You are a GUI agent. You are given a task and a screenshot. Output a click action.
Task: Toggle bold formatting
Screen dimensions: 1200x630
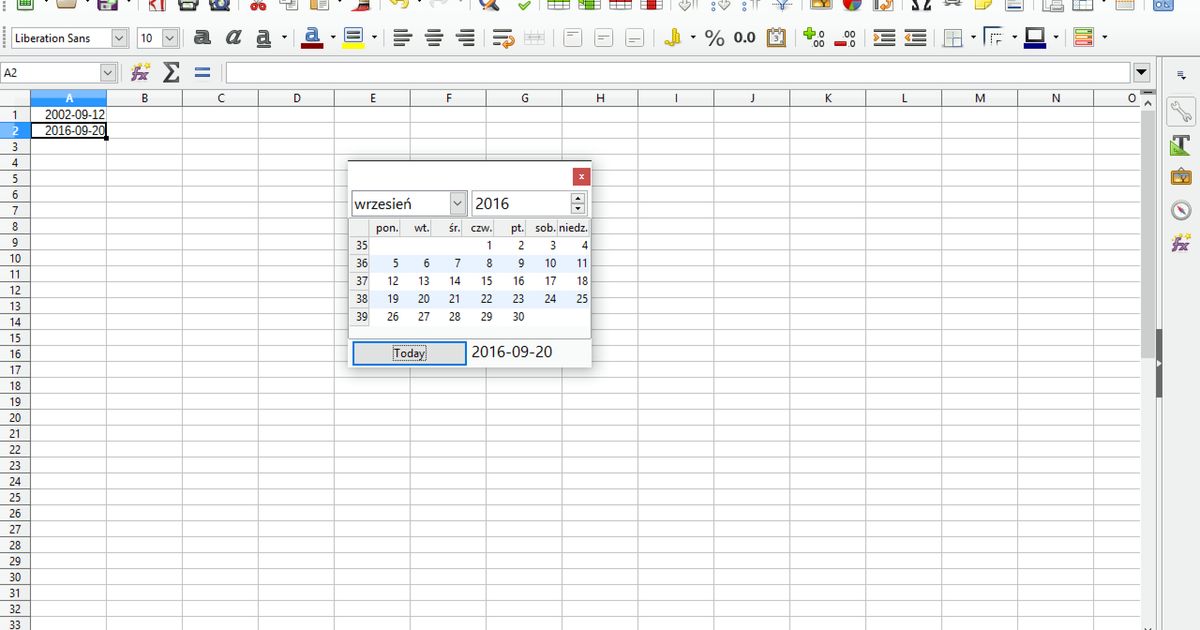coord(201,37)
